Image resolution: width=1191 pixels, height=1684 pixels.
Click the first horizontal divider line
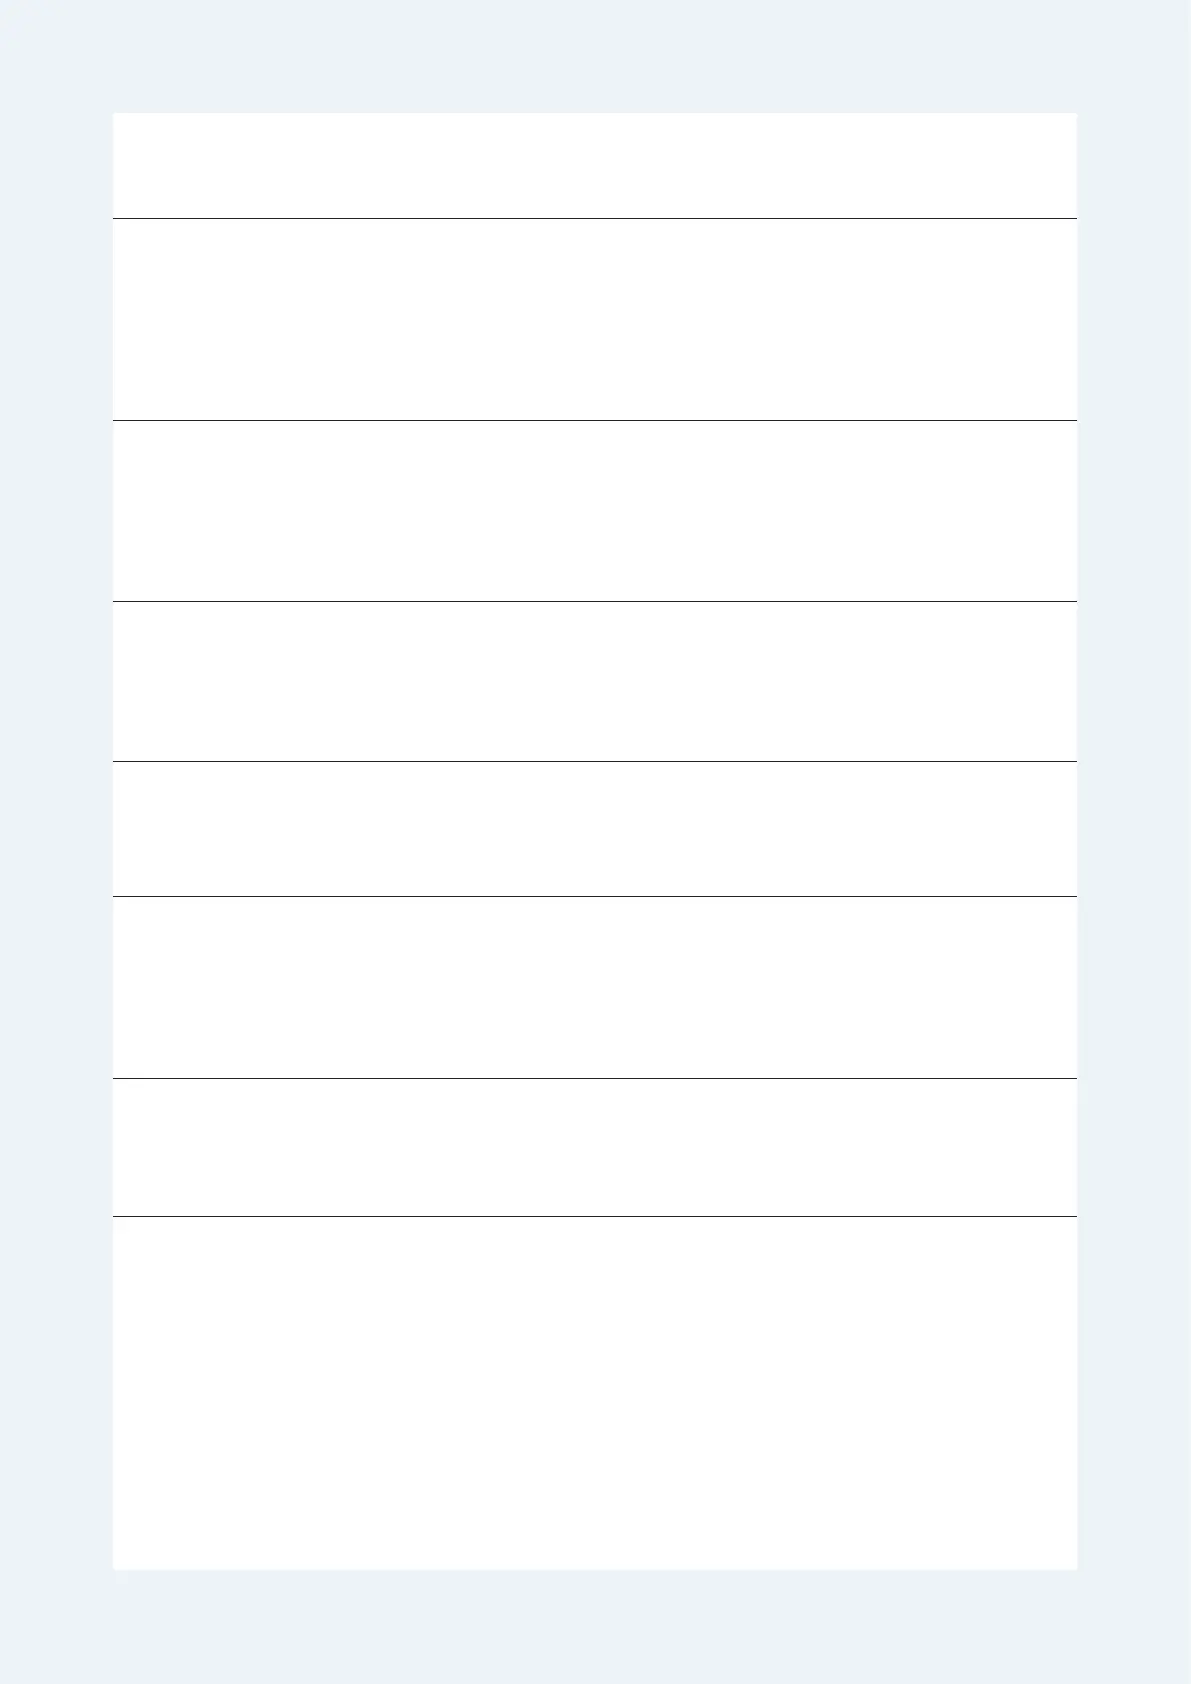click(x=594, y=218)
